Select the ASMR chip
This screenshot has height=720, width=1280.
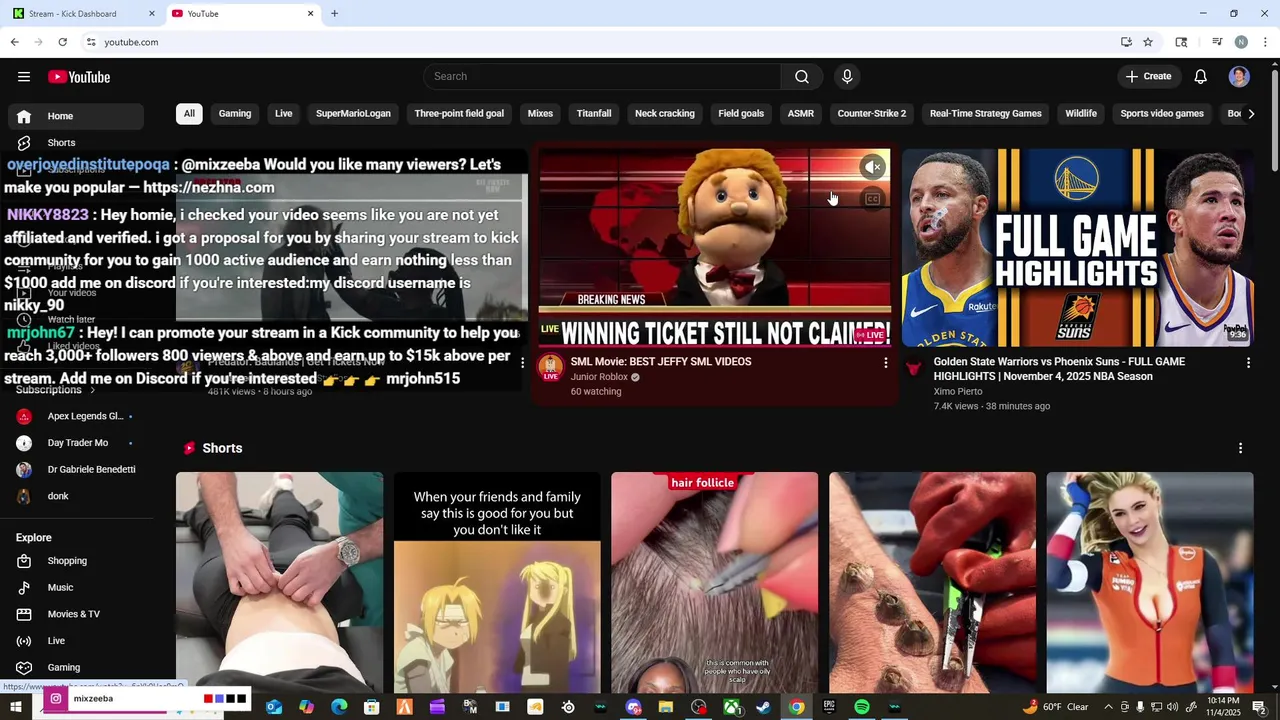pyautogui.click(x=801, y=114)
